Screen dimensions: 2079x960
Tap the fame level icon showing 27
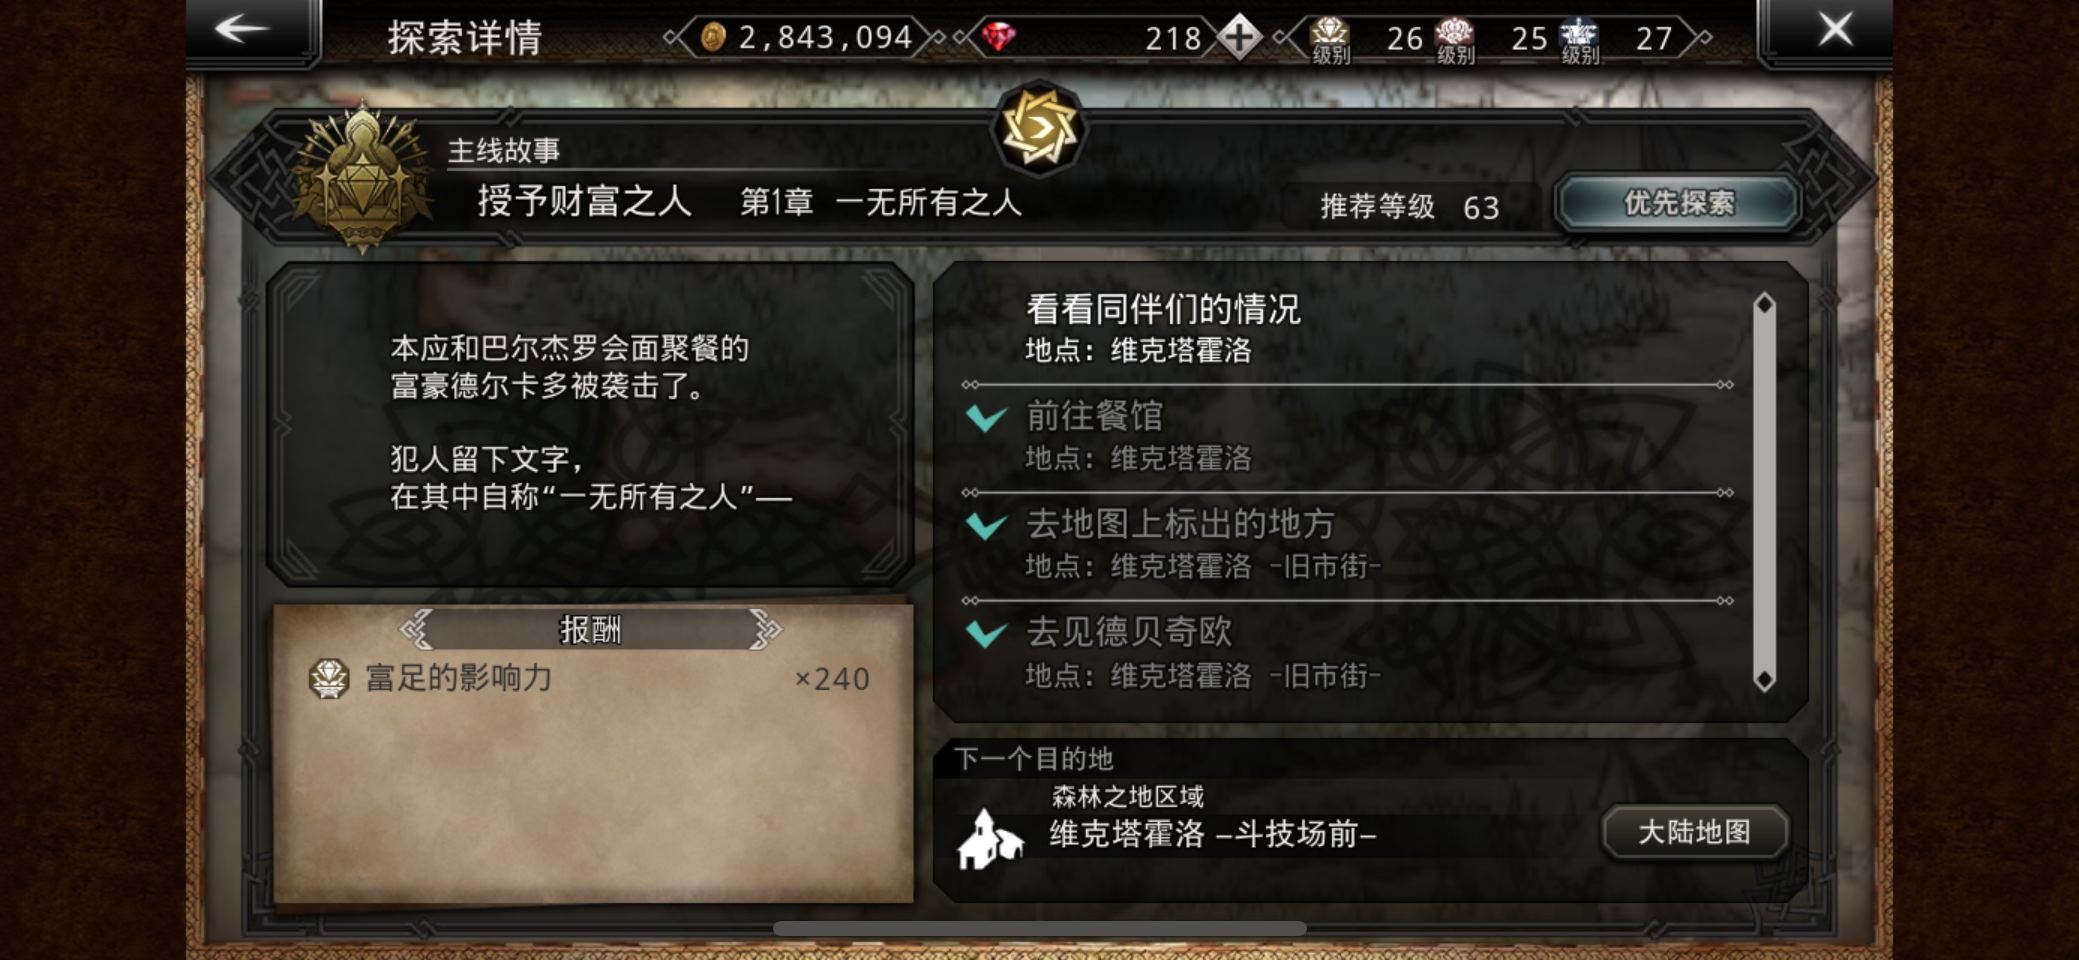click(1580, 40)
